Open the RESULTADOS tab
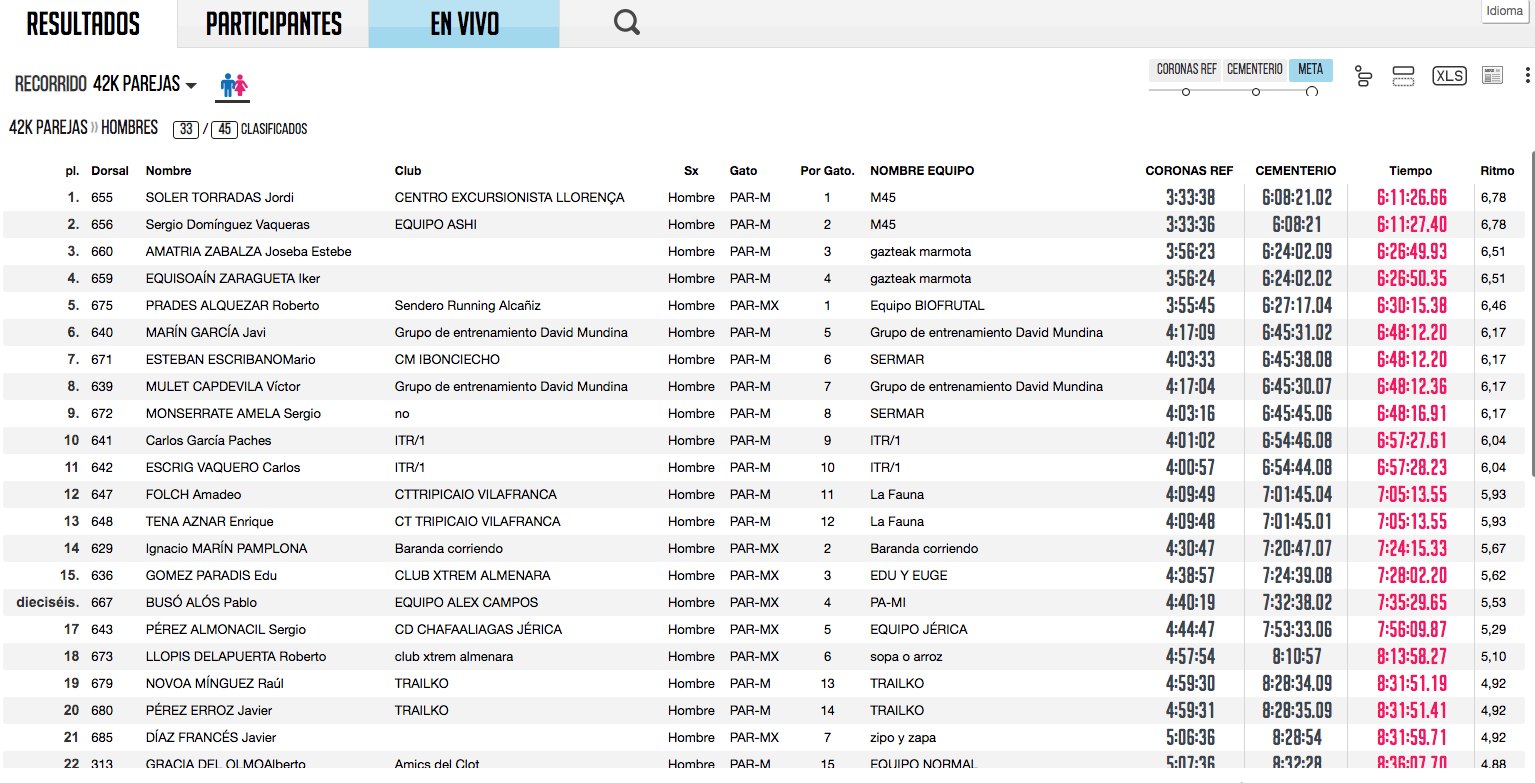Screen dimensions: 1535x783 coord(83,24)
